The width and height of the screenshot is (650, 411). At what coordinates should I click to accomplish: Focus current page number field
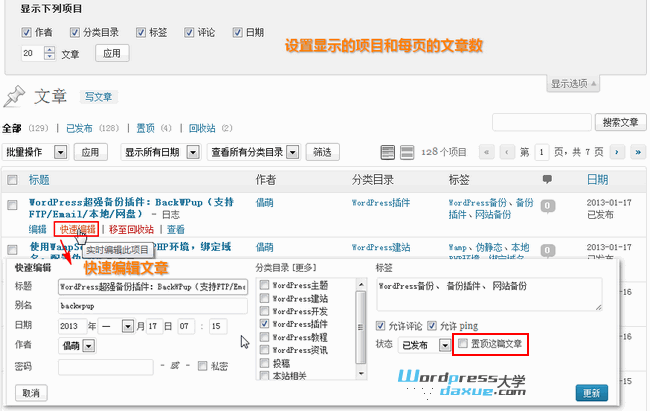(x=542, y=152)
